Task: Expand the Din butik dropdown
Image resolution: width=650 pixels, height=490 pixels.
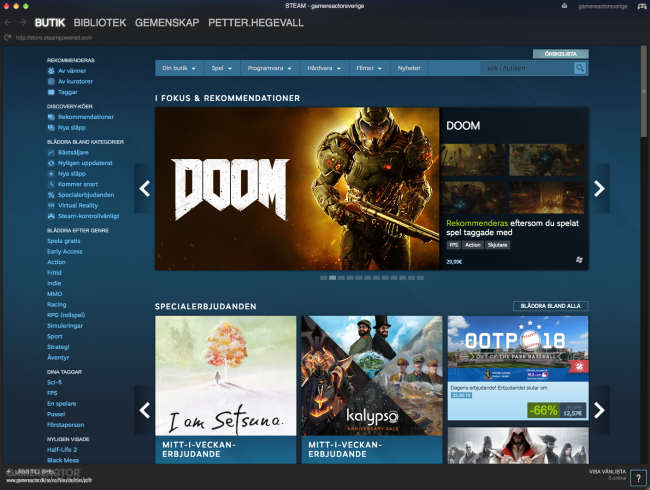Action: coord(179,68)
